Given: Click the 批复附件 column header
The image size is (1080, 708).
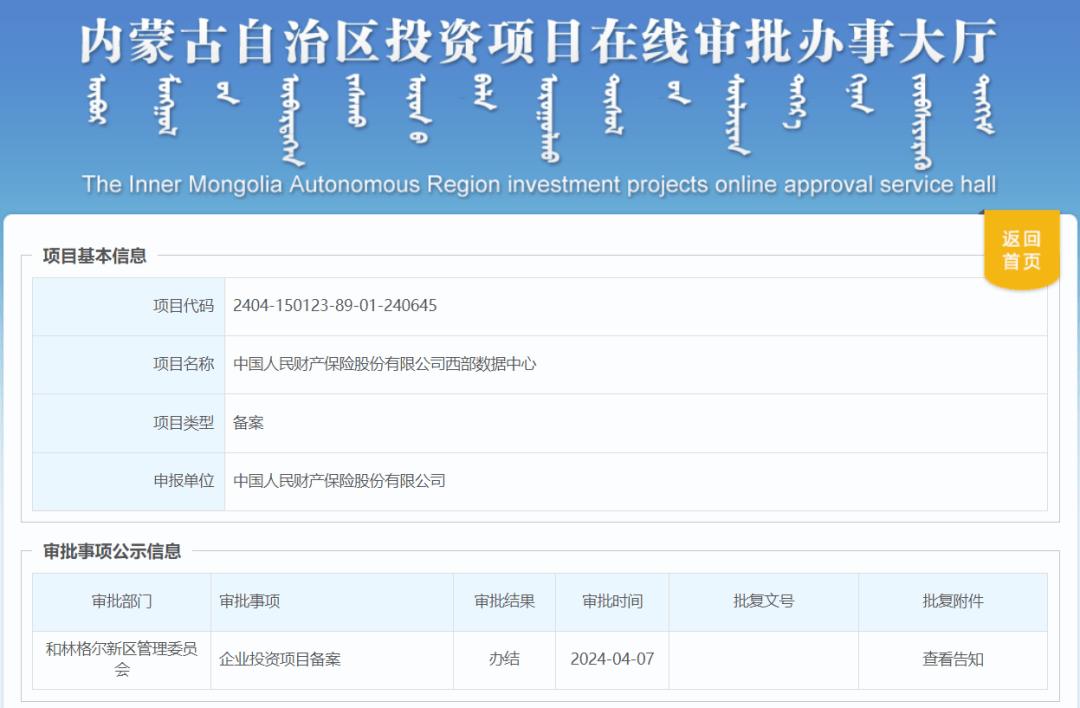Looking at the screenshot, I should (953, 602).
